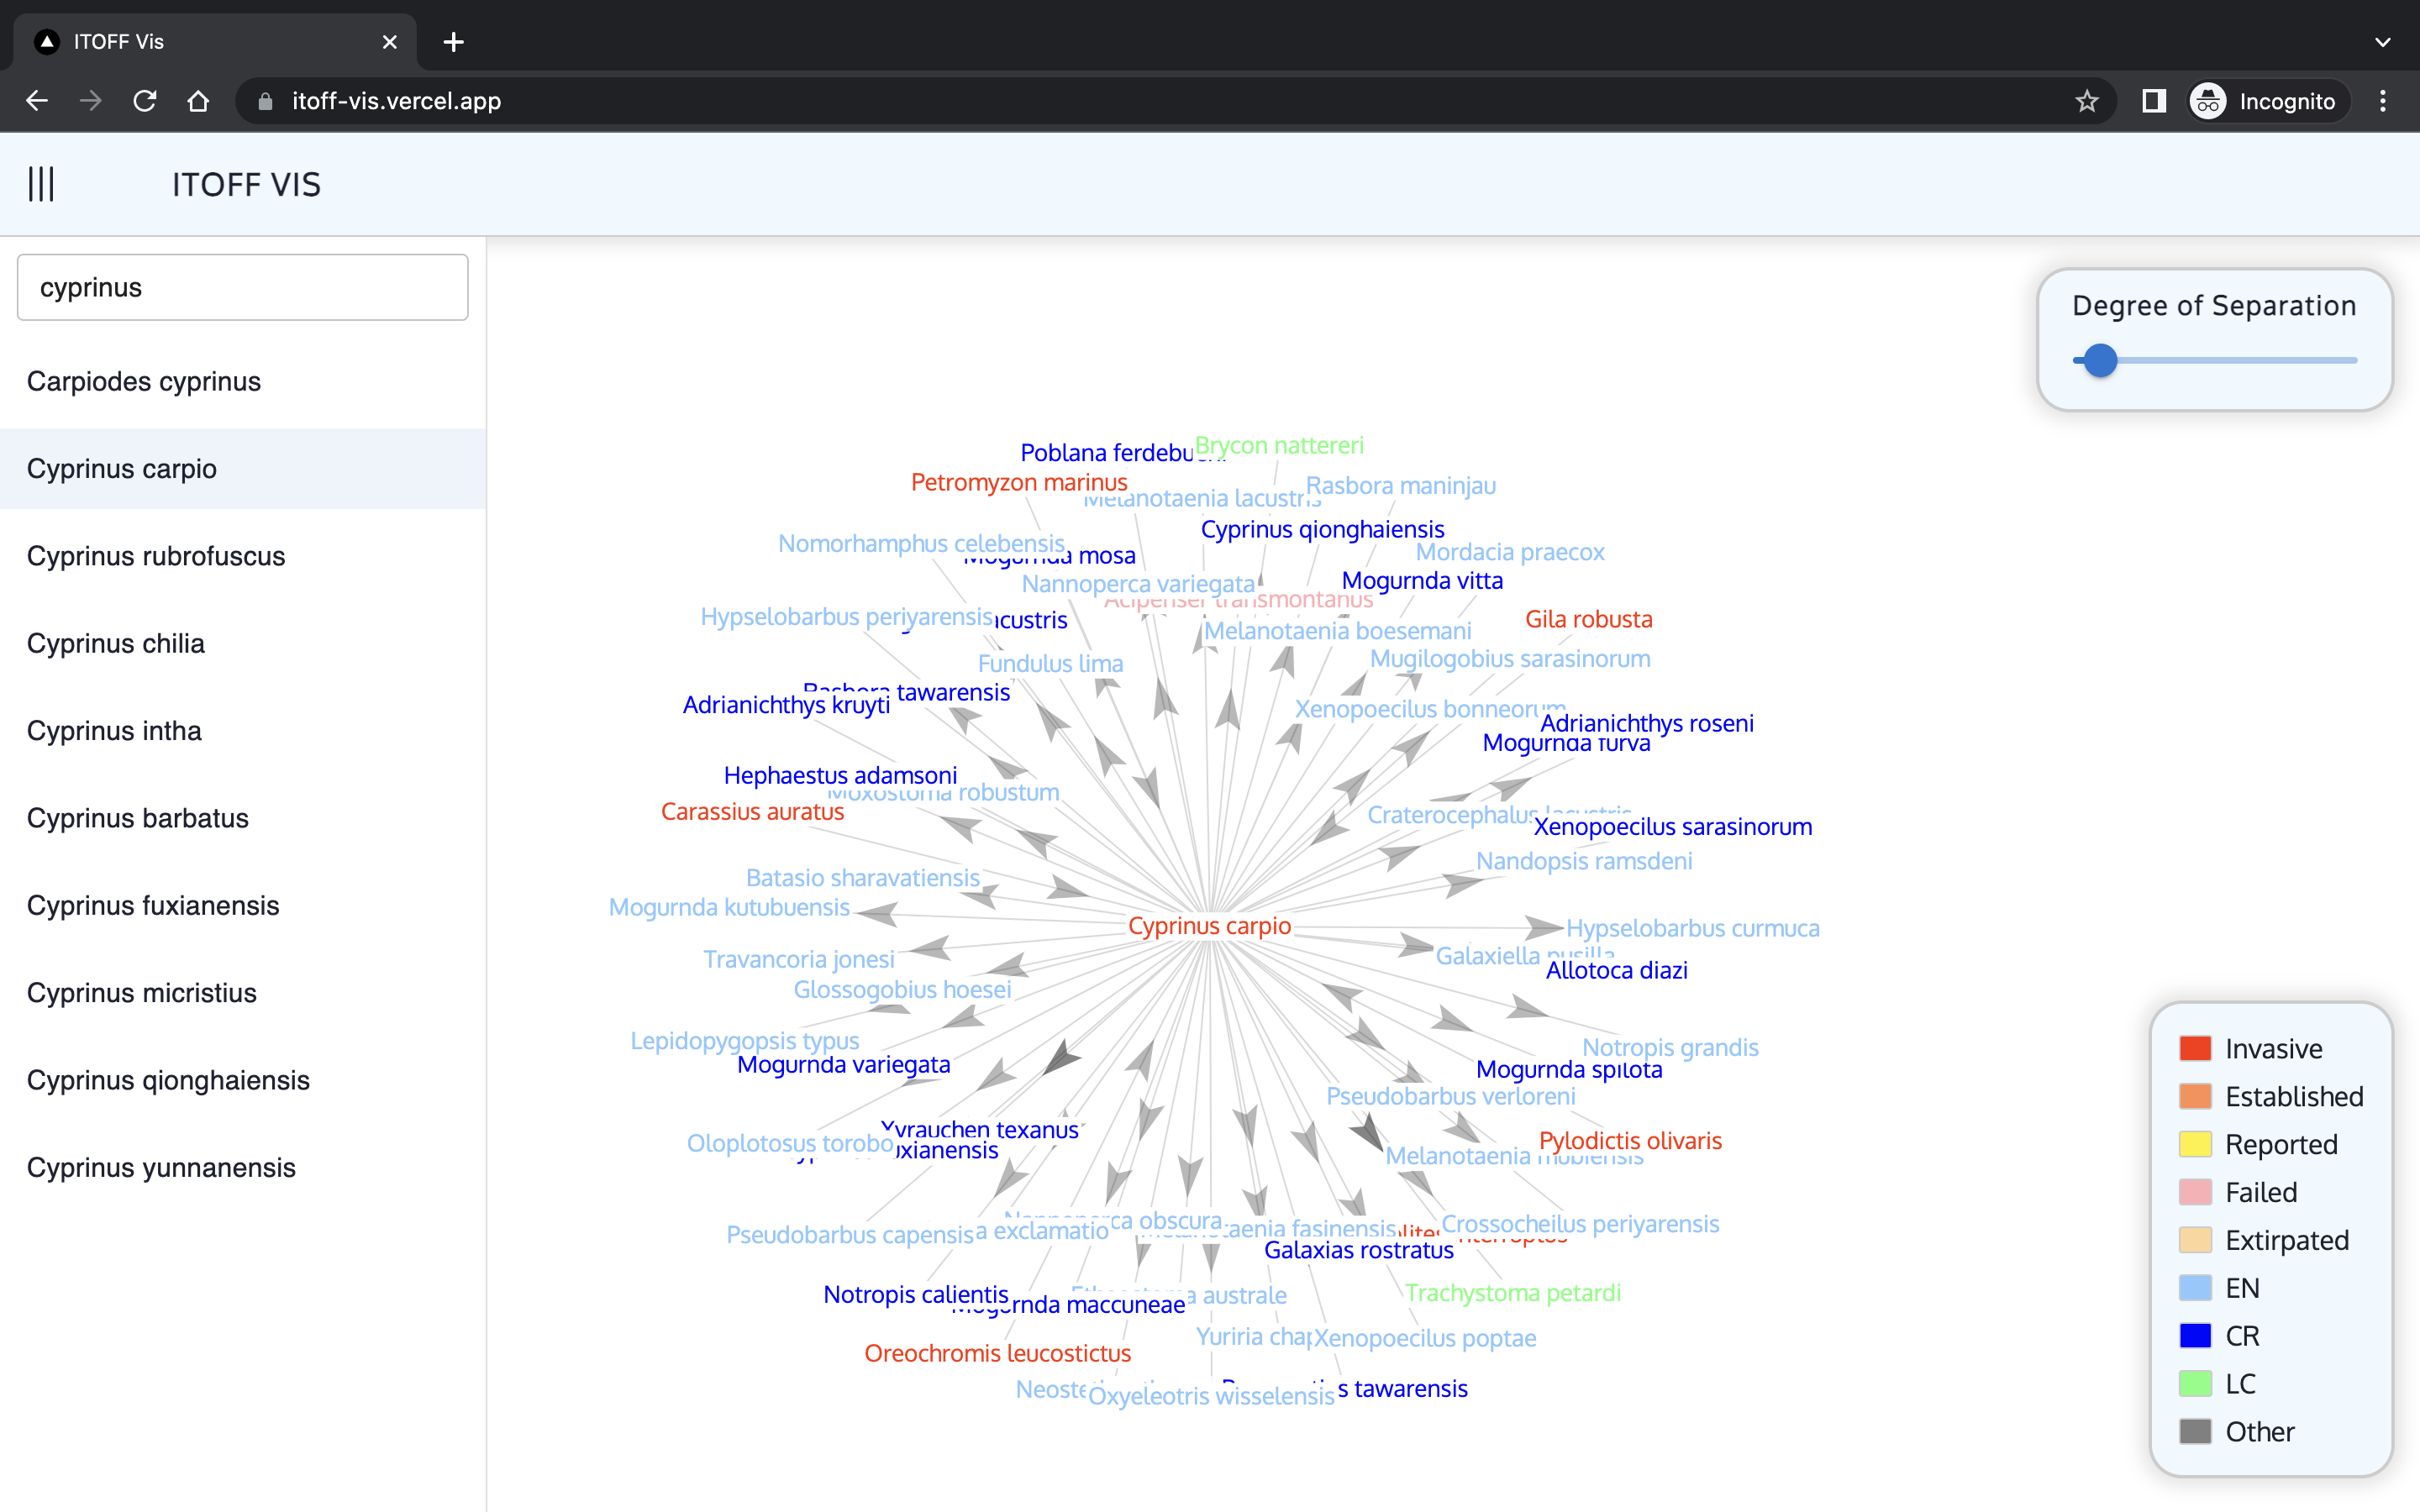Click the CR blue legend swatch
This screenshot has height=1512, width=2420.
click(2195, 1336)
